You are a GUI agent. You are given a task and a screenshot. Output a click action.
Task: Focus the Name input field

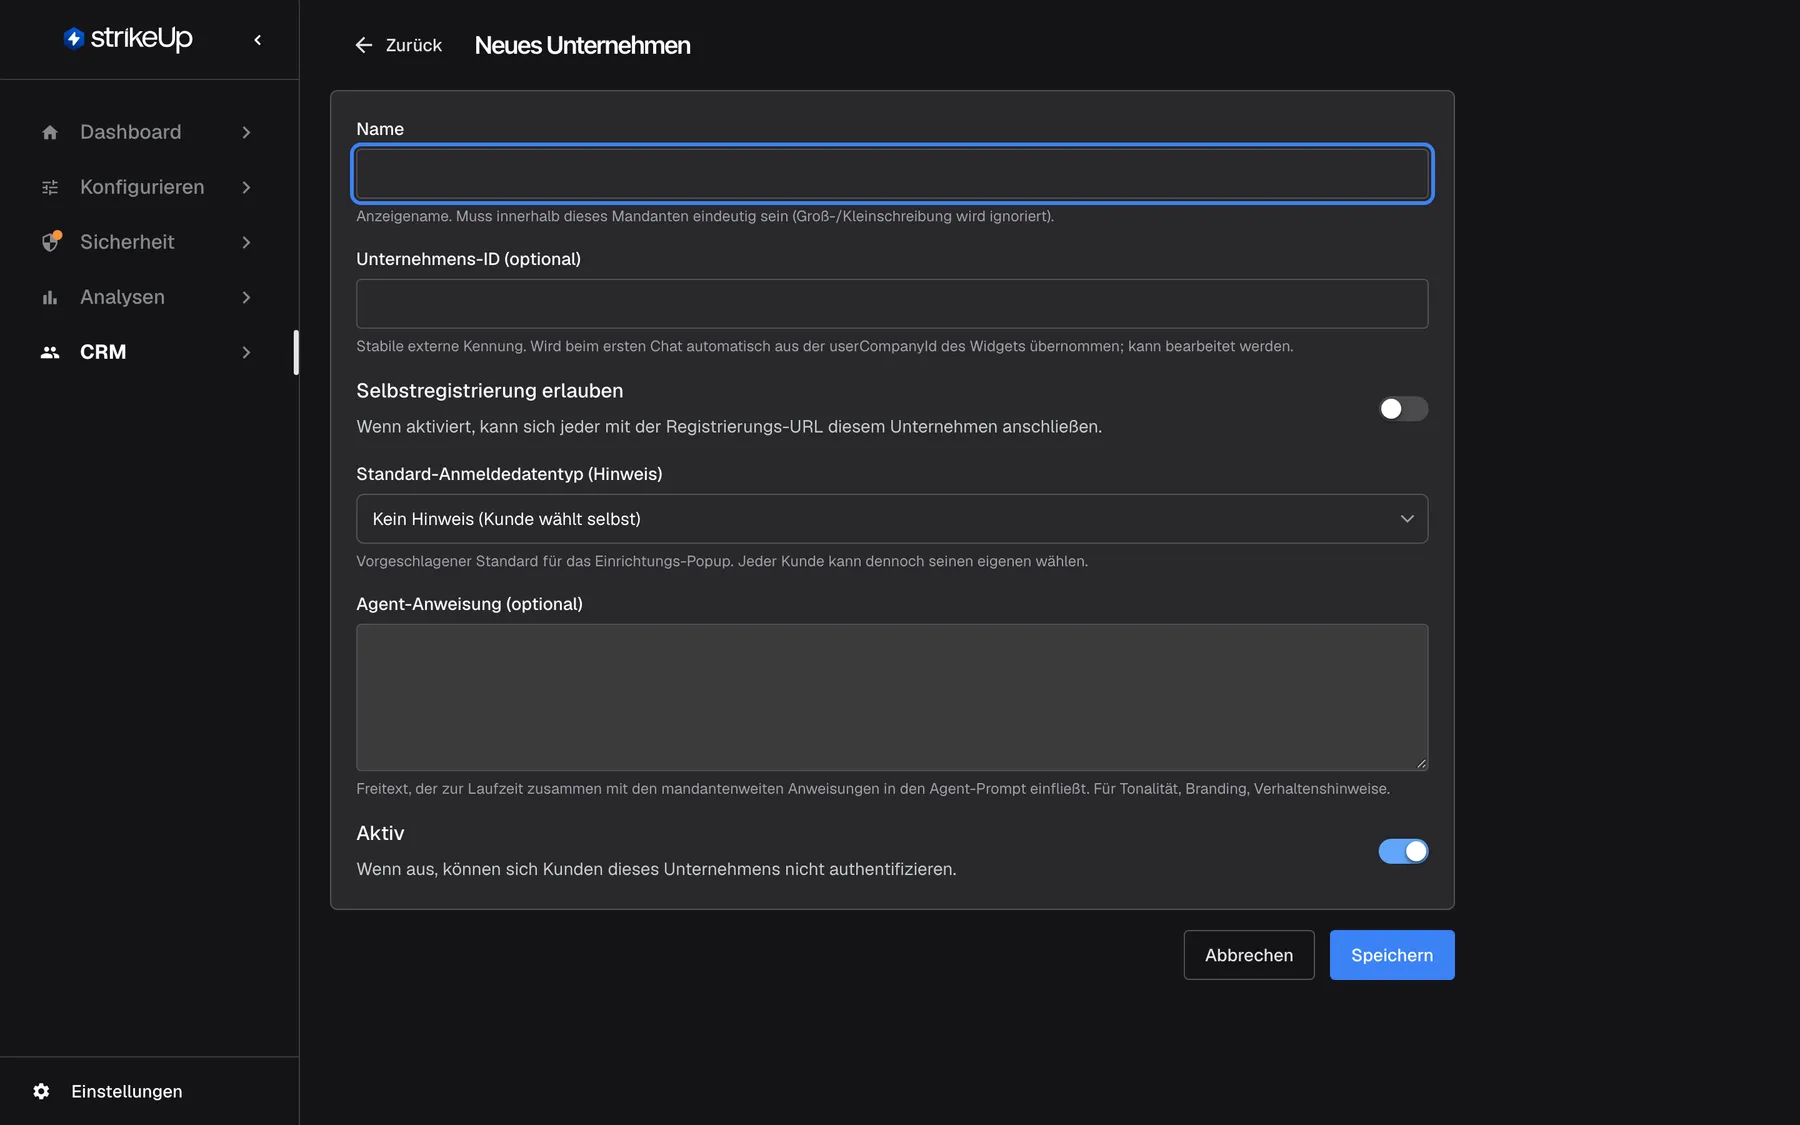(x=892, y=174)
